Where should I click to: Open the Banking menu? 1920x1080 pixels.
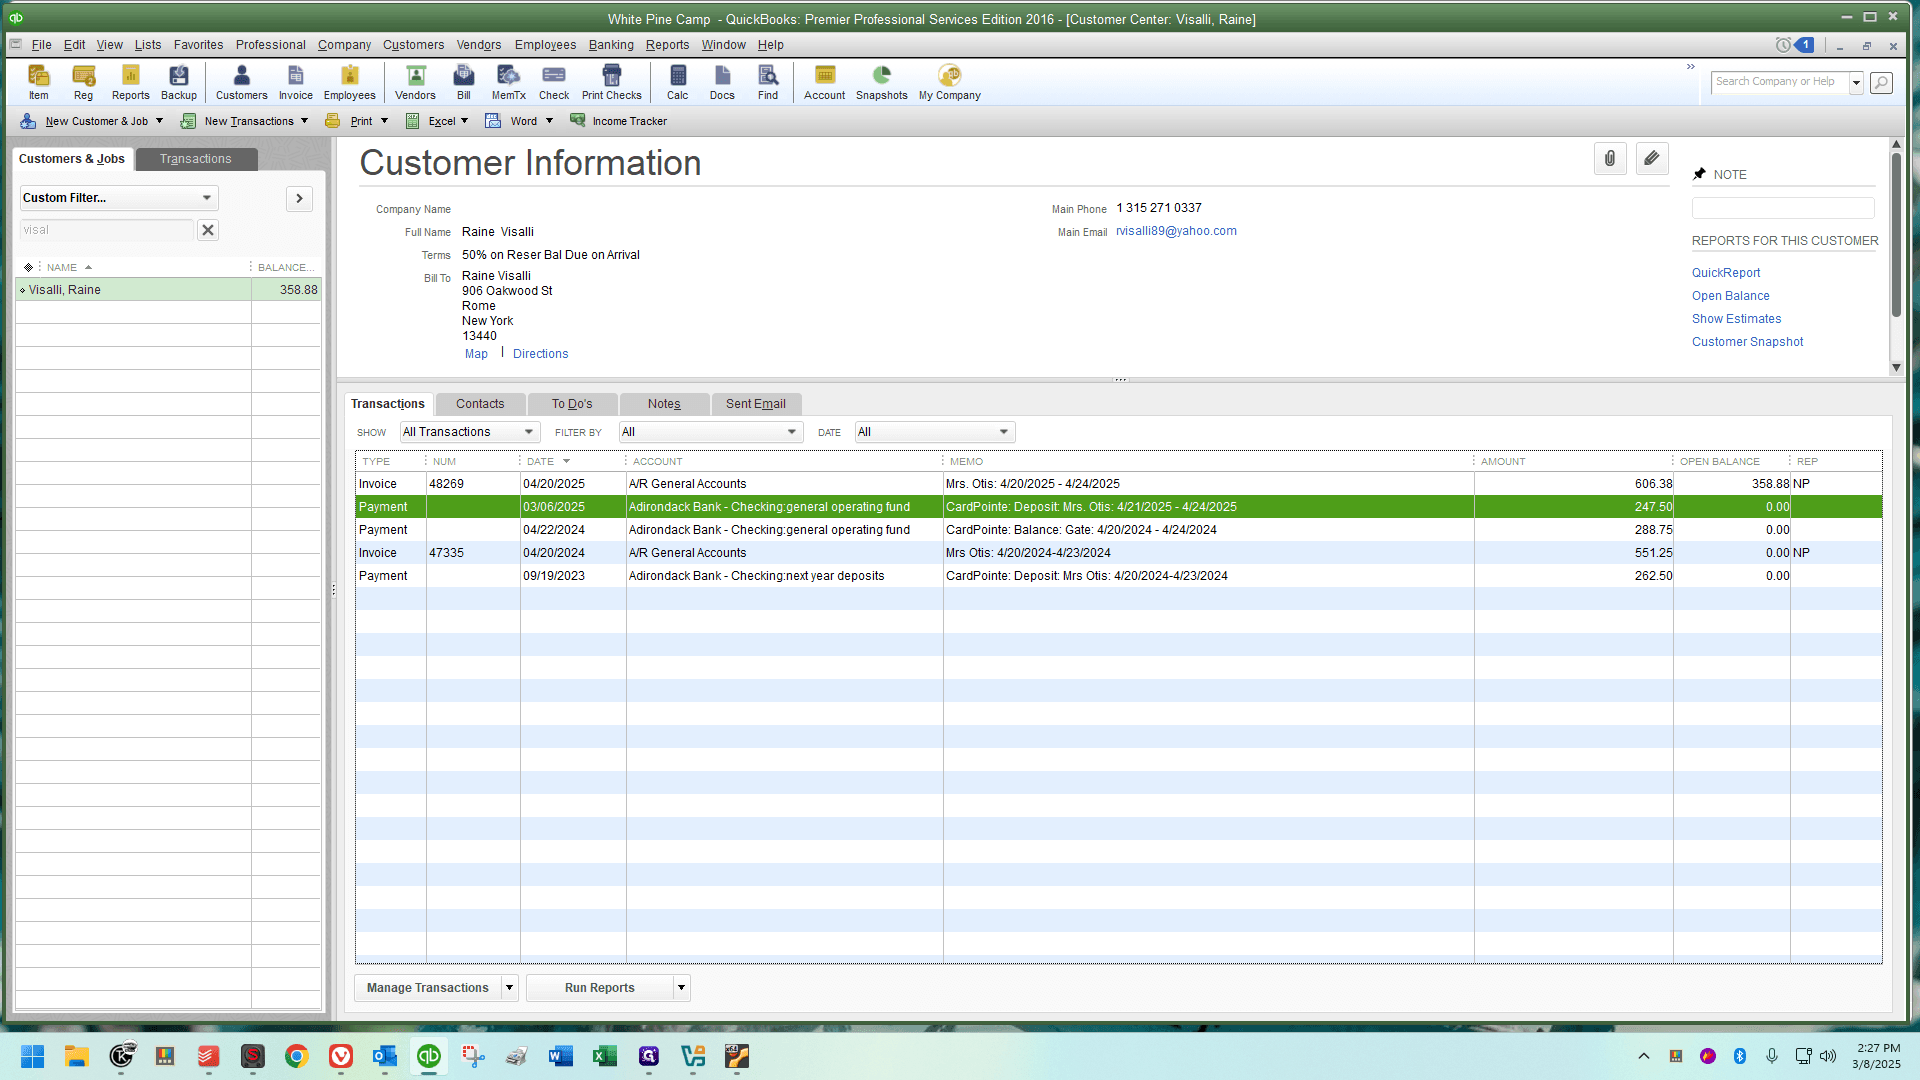pos(611,45)
